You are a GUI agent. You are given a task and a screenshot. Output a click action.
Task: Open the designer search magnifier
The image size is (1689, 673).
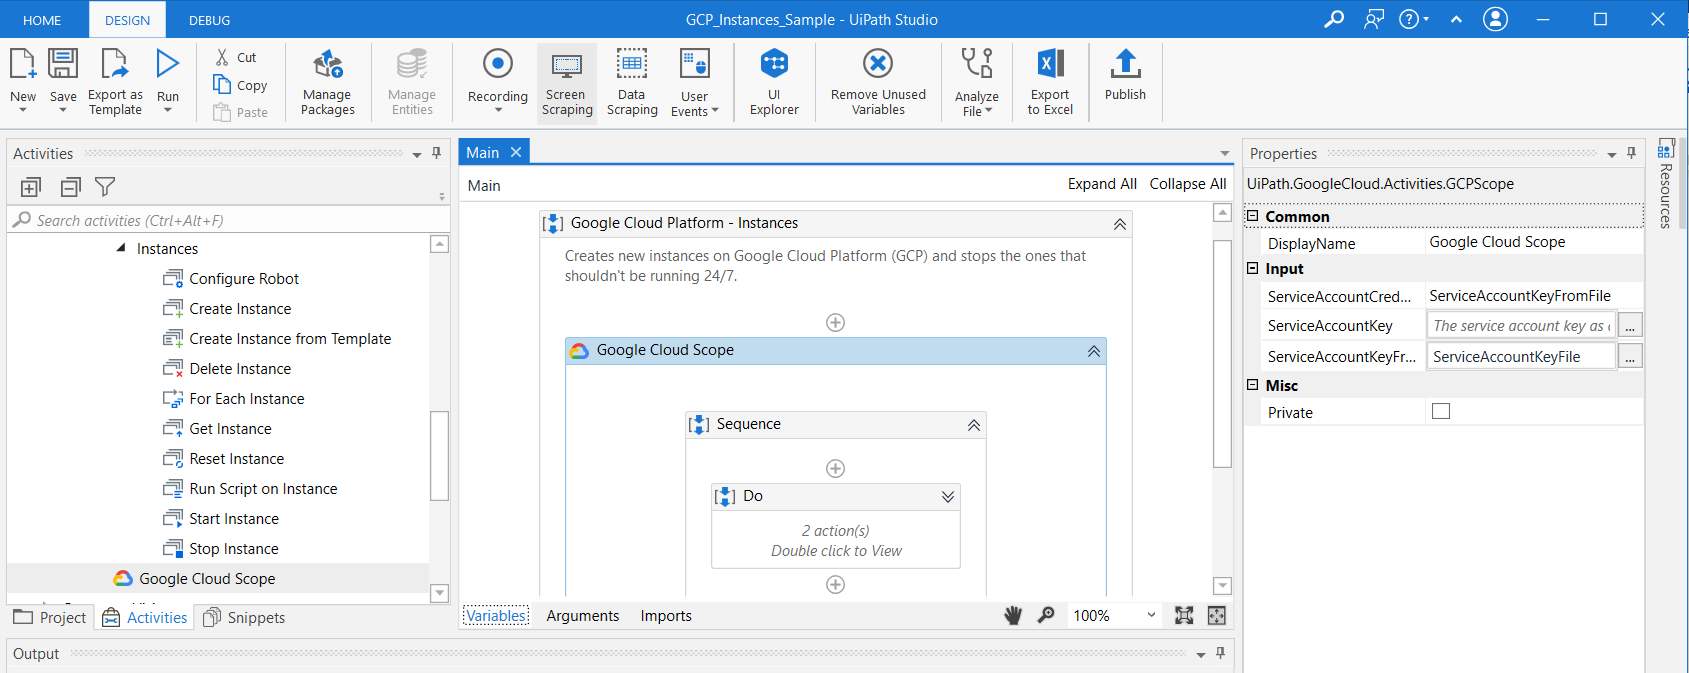1046,615
